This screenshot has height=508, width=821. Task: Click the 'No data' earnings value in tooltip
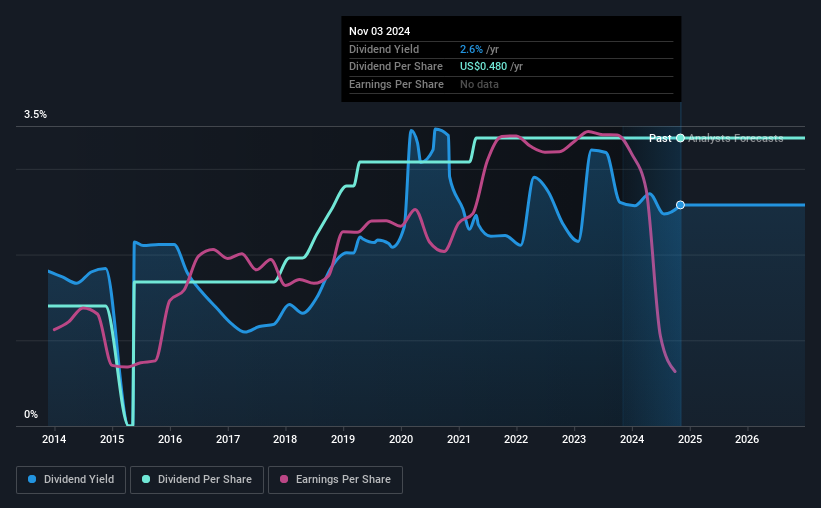coord(479,84)
